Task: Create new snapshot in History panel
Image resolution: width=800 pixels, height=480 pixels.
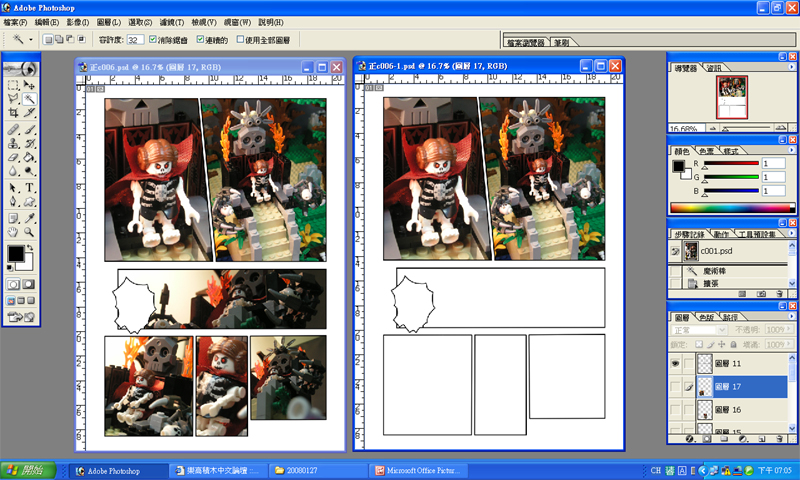Action: [x=761, y=294]
